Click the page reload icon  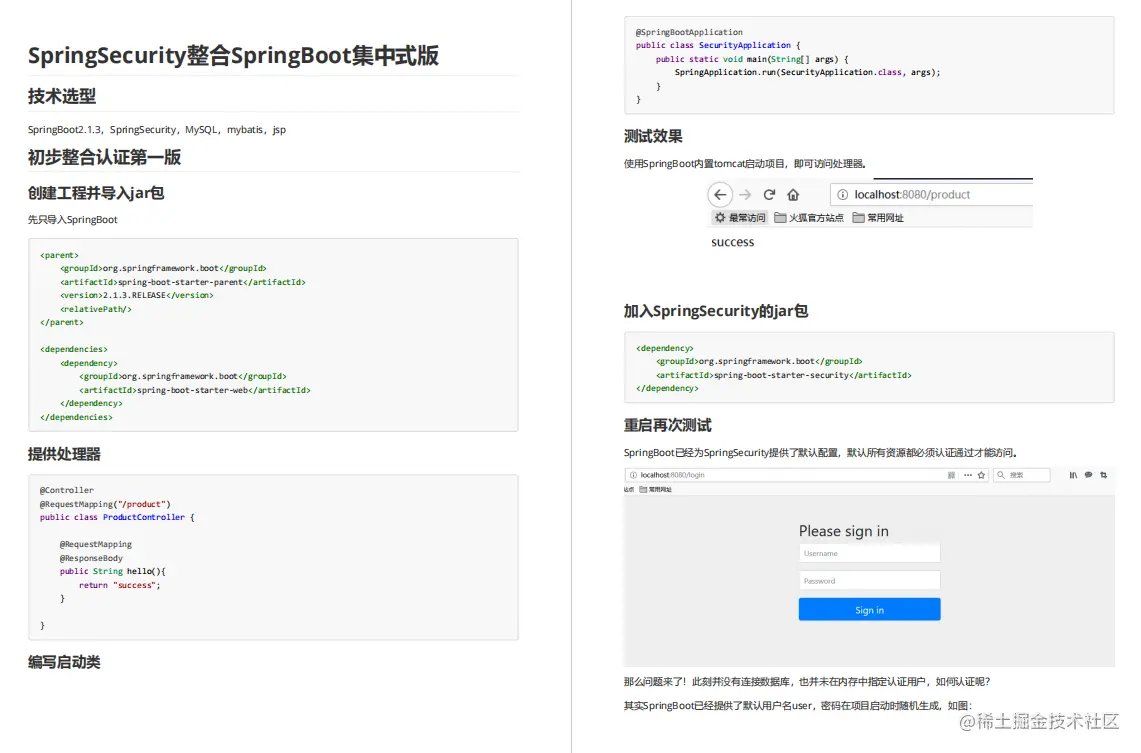(769, 194)
